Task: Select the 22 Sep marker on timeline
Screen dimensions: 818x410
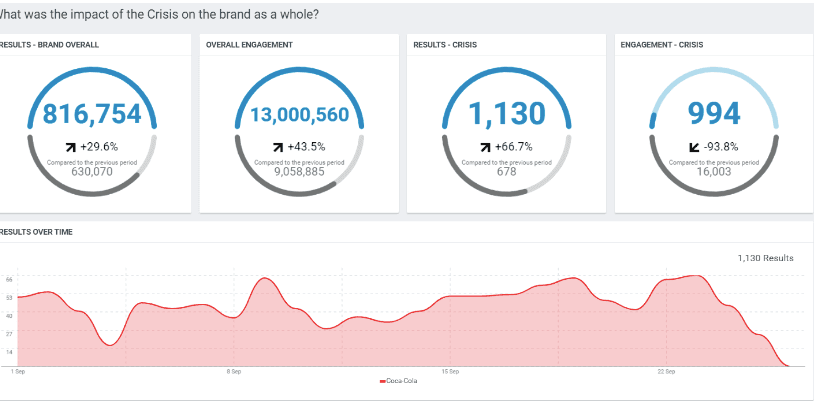Action: 666,371
